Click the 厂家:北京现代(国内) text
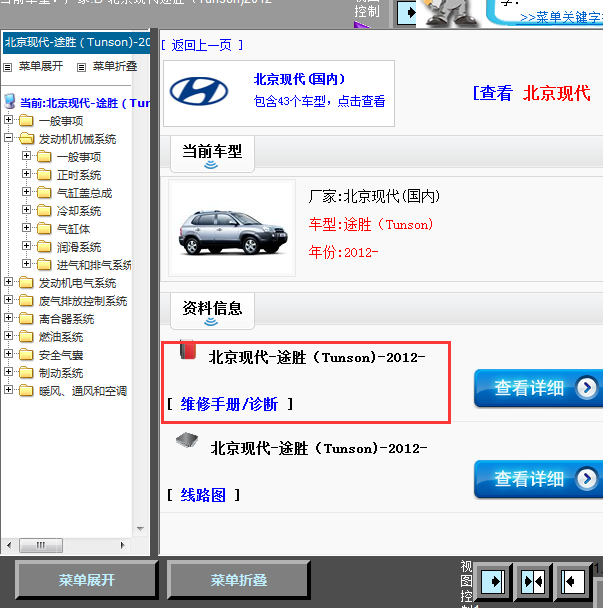 click(374, 196)
